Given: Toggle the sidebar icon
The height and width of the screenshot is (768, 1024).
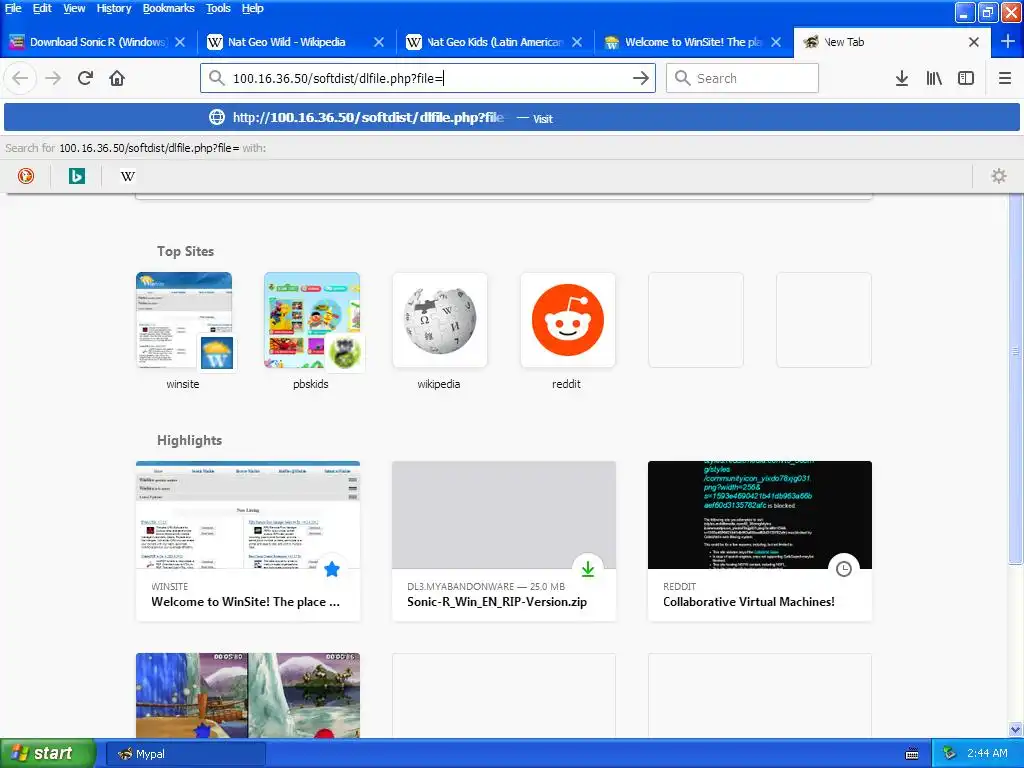Looking at the screenshot, I should tap(966, 78).
